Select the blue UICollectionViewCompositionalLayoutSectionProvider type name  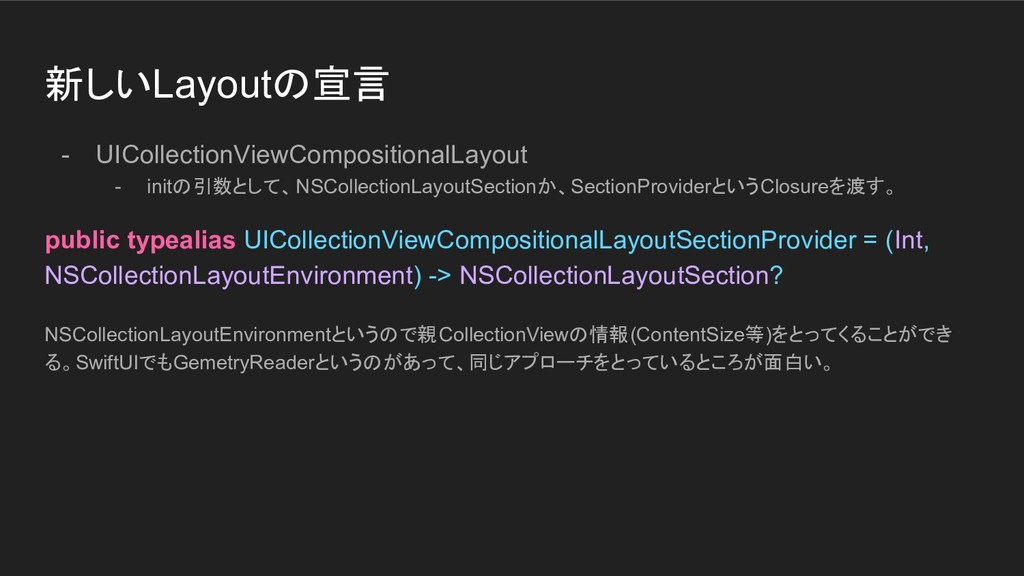point(550,240)
